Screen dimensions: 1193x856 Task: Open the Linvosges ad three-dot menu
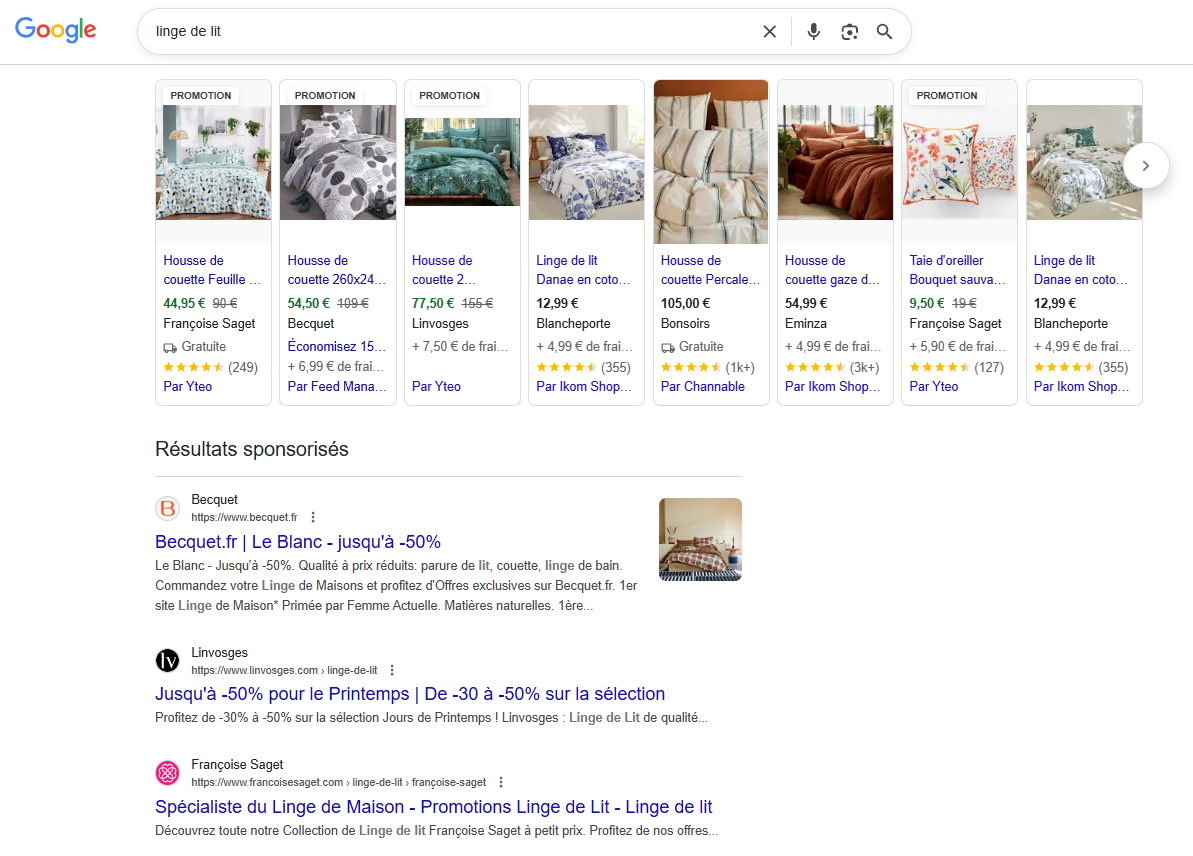click(392, 670)
